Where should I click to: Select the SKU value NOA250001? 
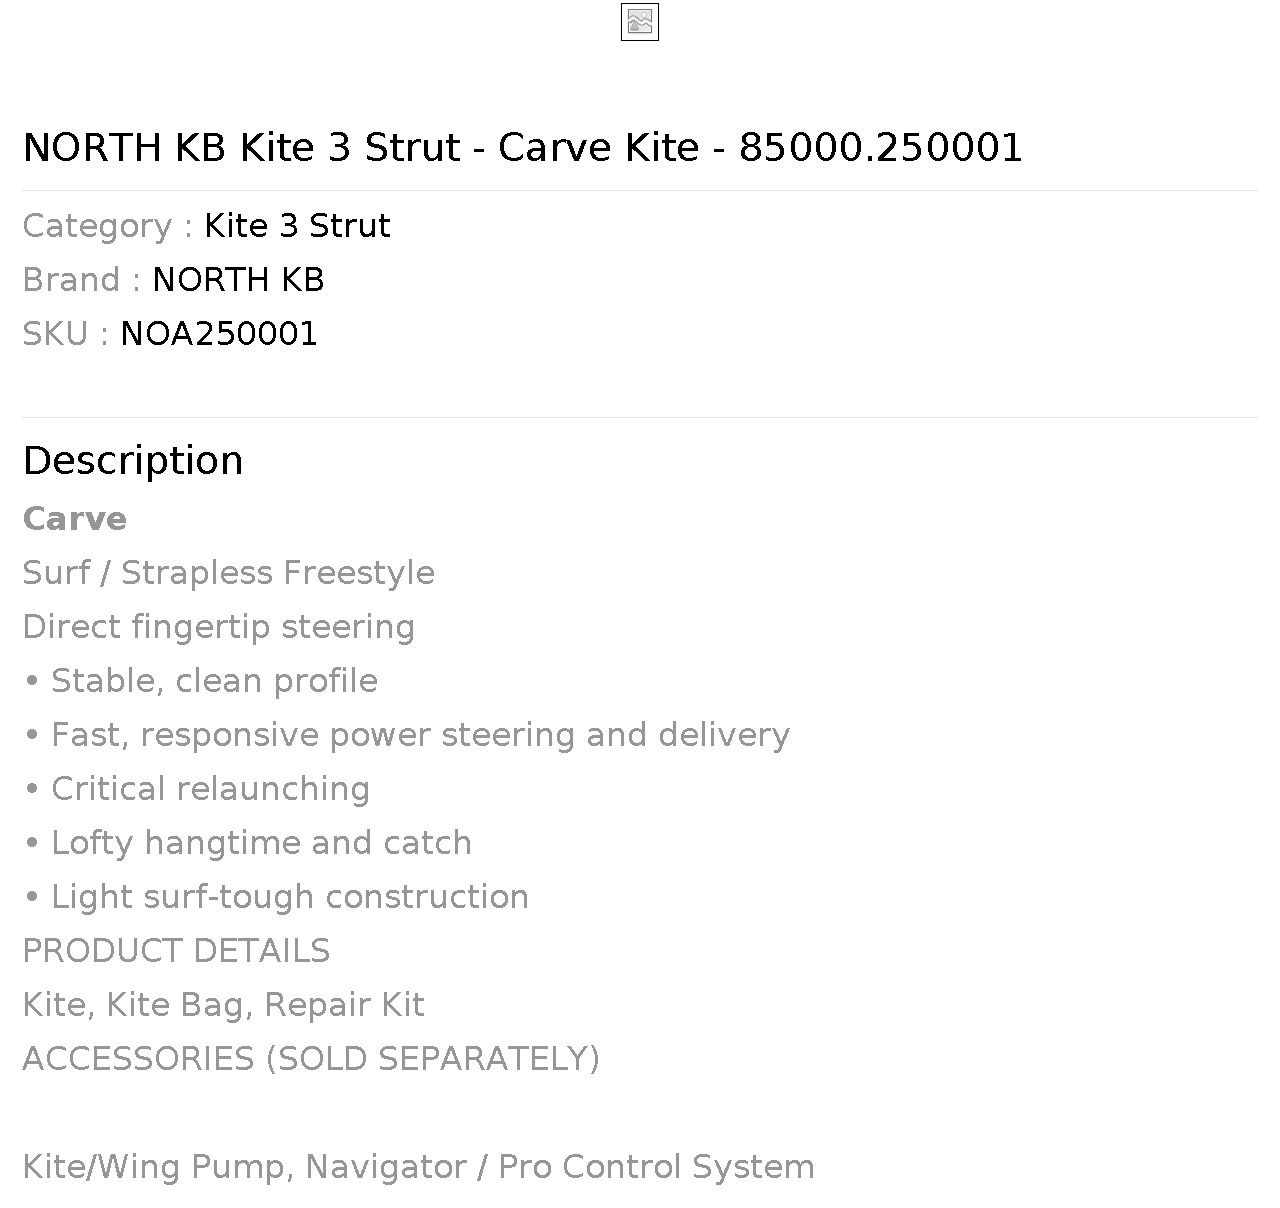[219, 334]
